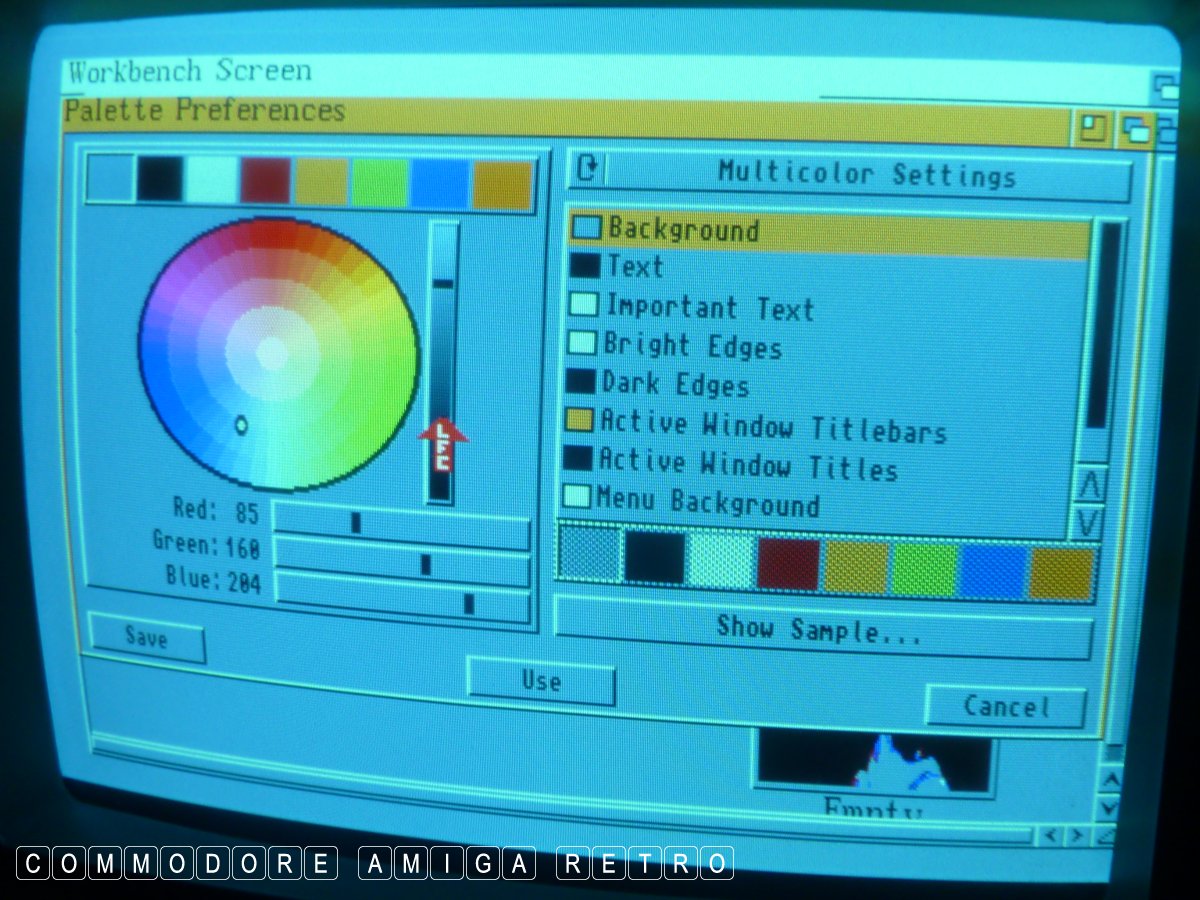Viewport: 1200px width, 900px height.
Task: Select the Background pen entry
Action: point(828,231)
